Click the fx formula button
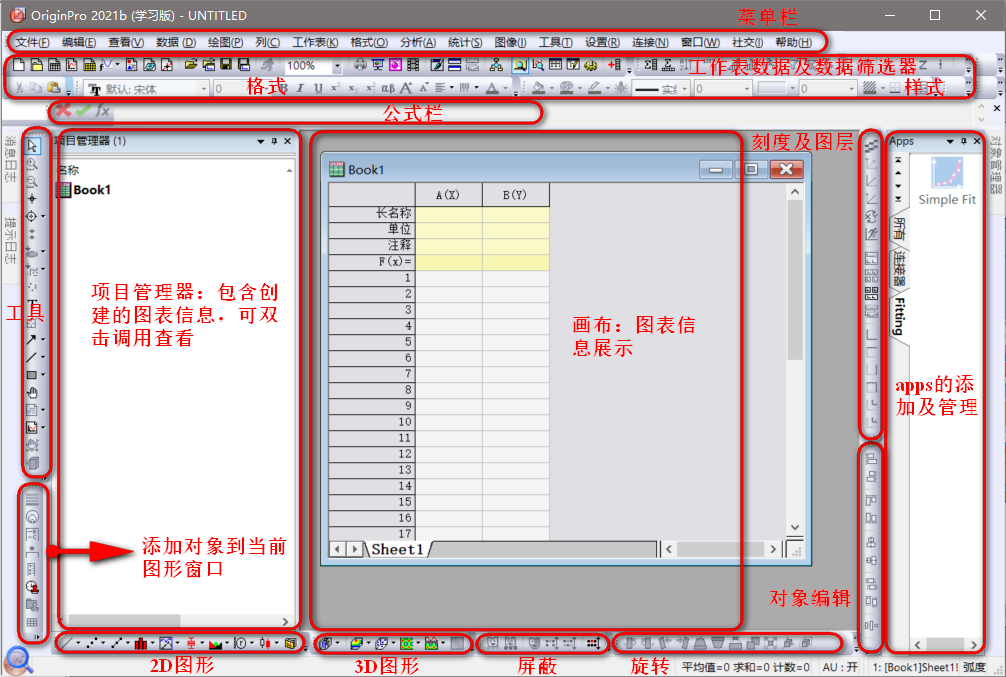This screenshot has height=677, width=1006. (102, 110)
